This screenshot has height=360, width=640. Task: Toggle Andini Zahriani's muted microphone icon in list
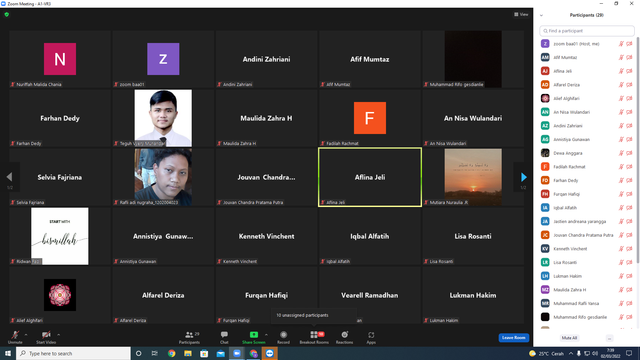(x=621, y=126)
